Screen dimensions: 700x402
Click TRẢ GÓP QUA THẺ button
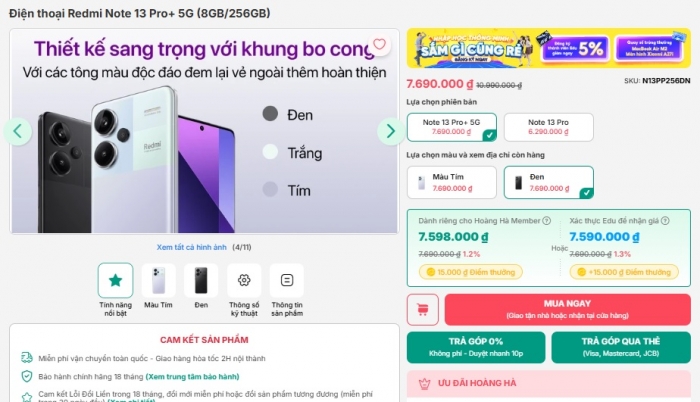(x=621, y=347)
